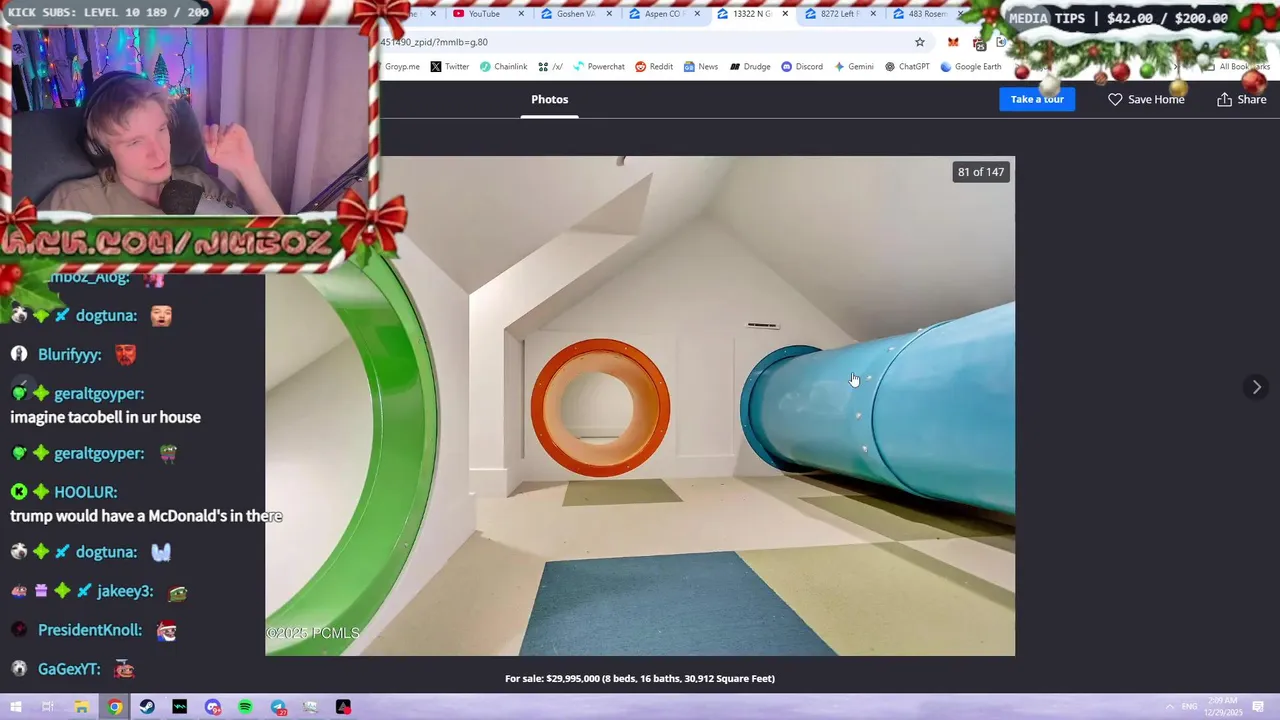
Task: Click the 'imagine tacobell in ur house' message
Action: pyautogui.click(x=105, y=417)
